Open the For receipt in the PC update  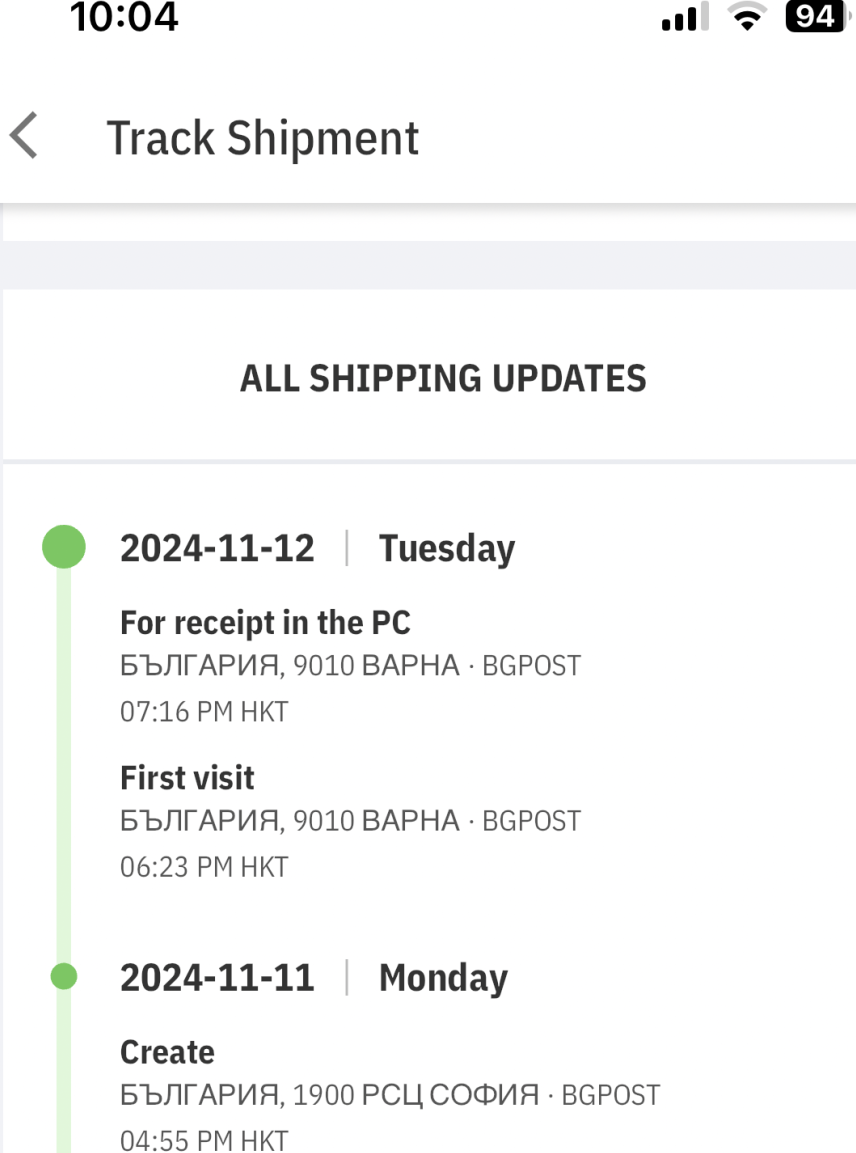pos(265,623)
